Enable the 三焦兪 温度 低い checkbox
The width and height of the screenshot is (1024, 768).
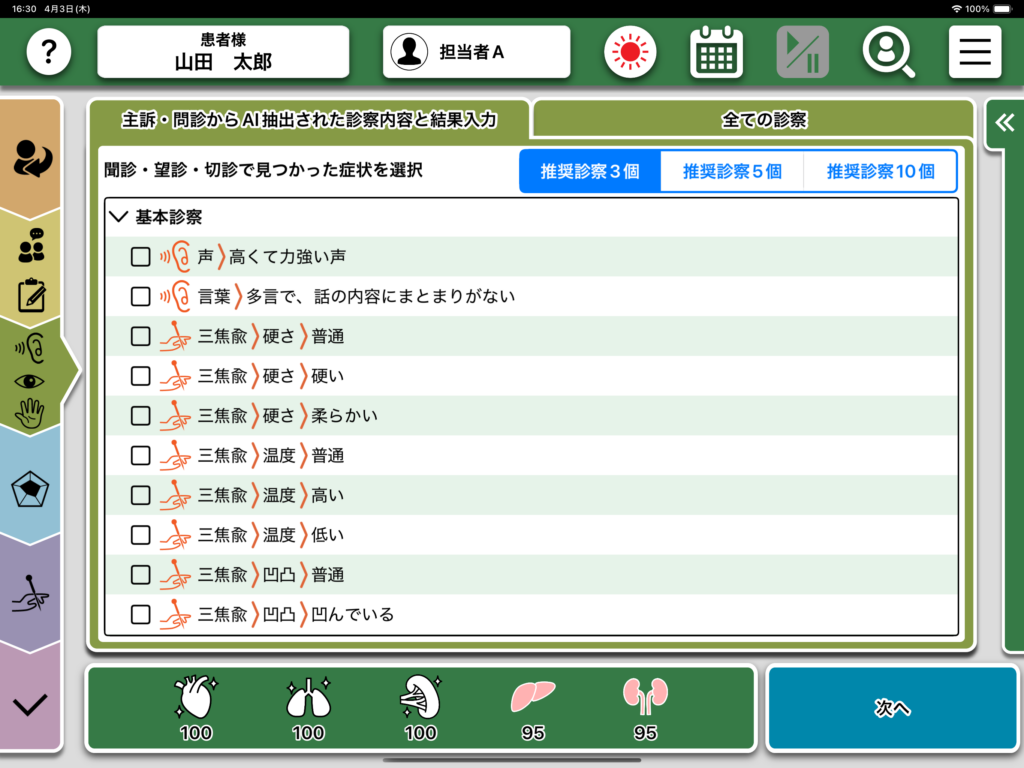click(x=141, y=535)
